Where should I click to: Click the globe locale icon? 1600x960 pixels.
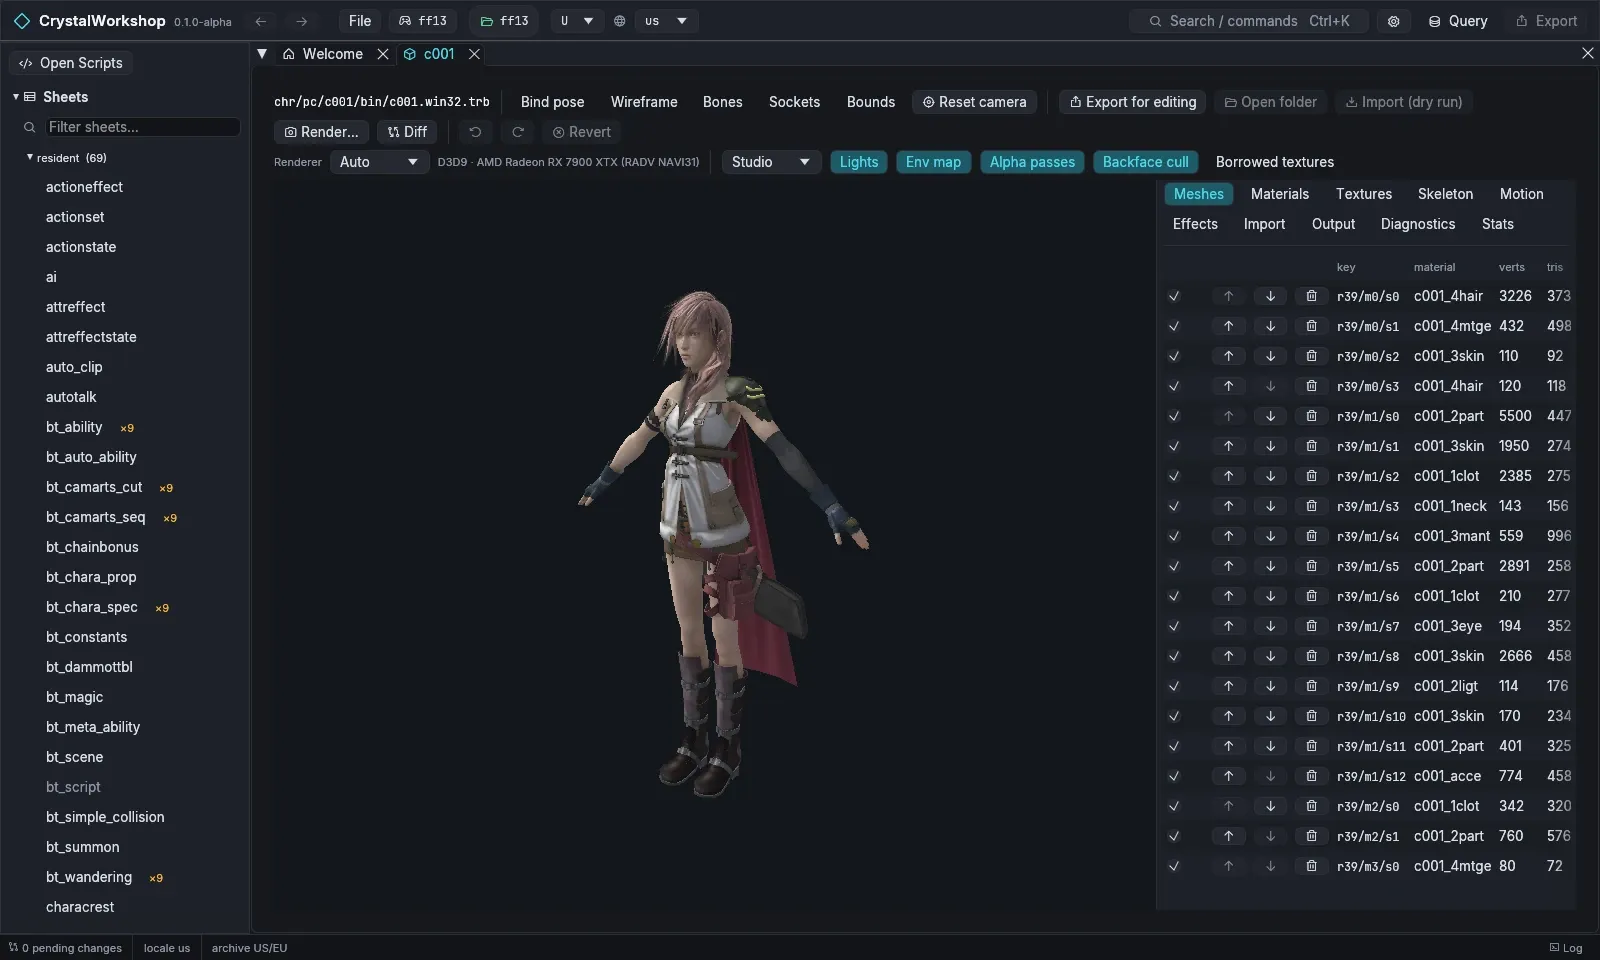620,21
